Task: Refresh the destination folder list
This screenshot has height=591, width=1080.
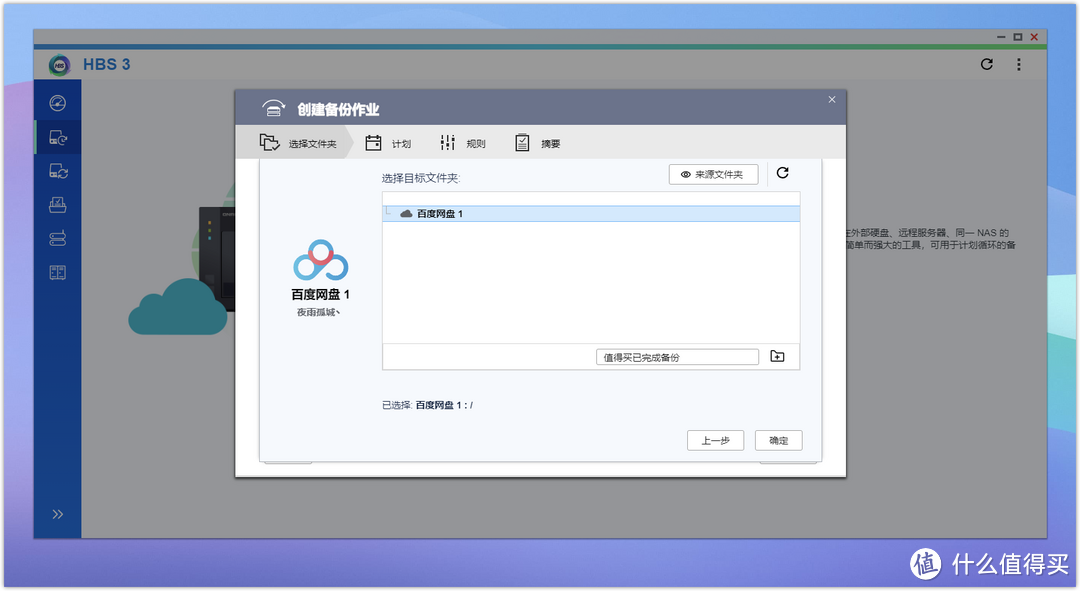Action: pyautogui.click(x=782, y=173)
